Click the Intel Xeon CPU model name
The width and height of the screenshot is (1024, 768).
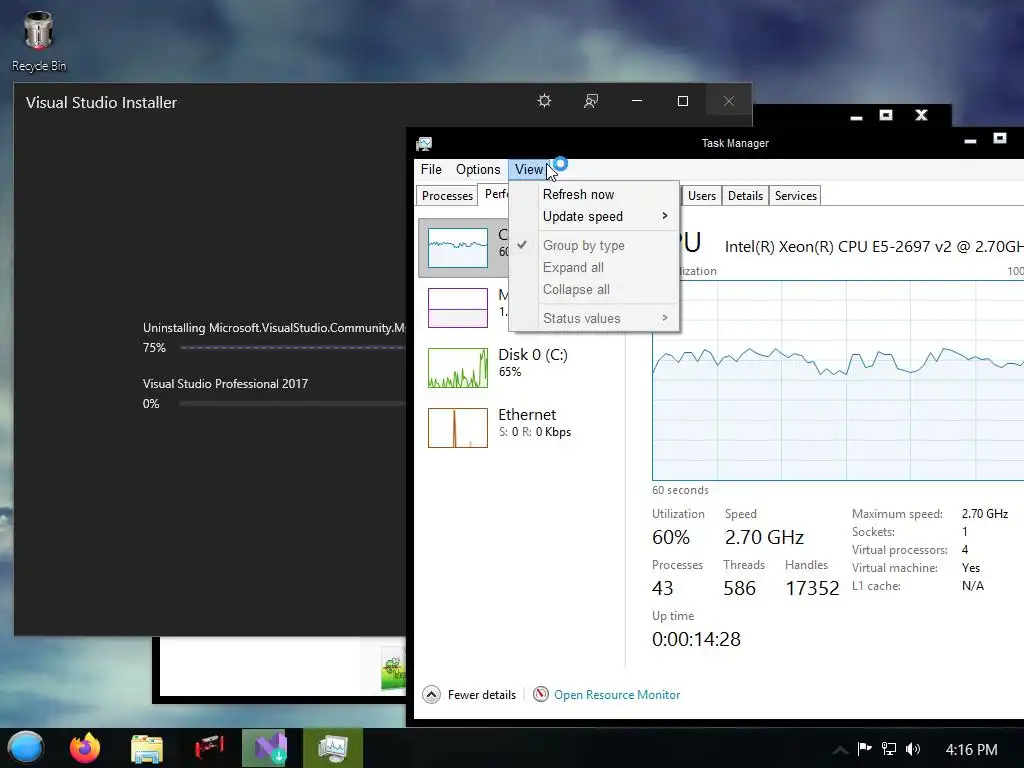click(874, 246)
